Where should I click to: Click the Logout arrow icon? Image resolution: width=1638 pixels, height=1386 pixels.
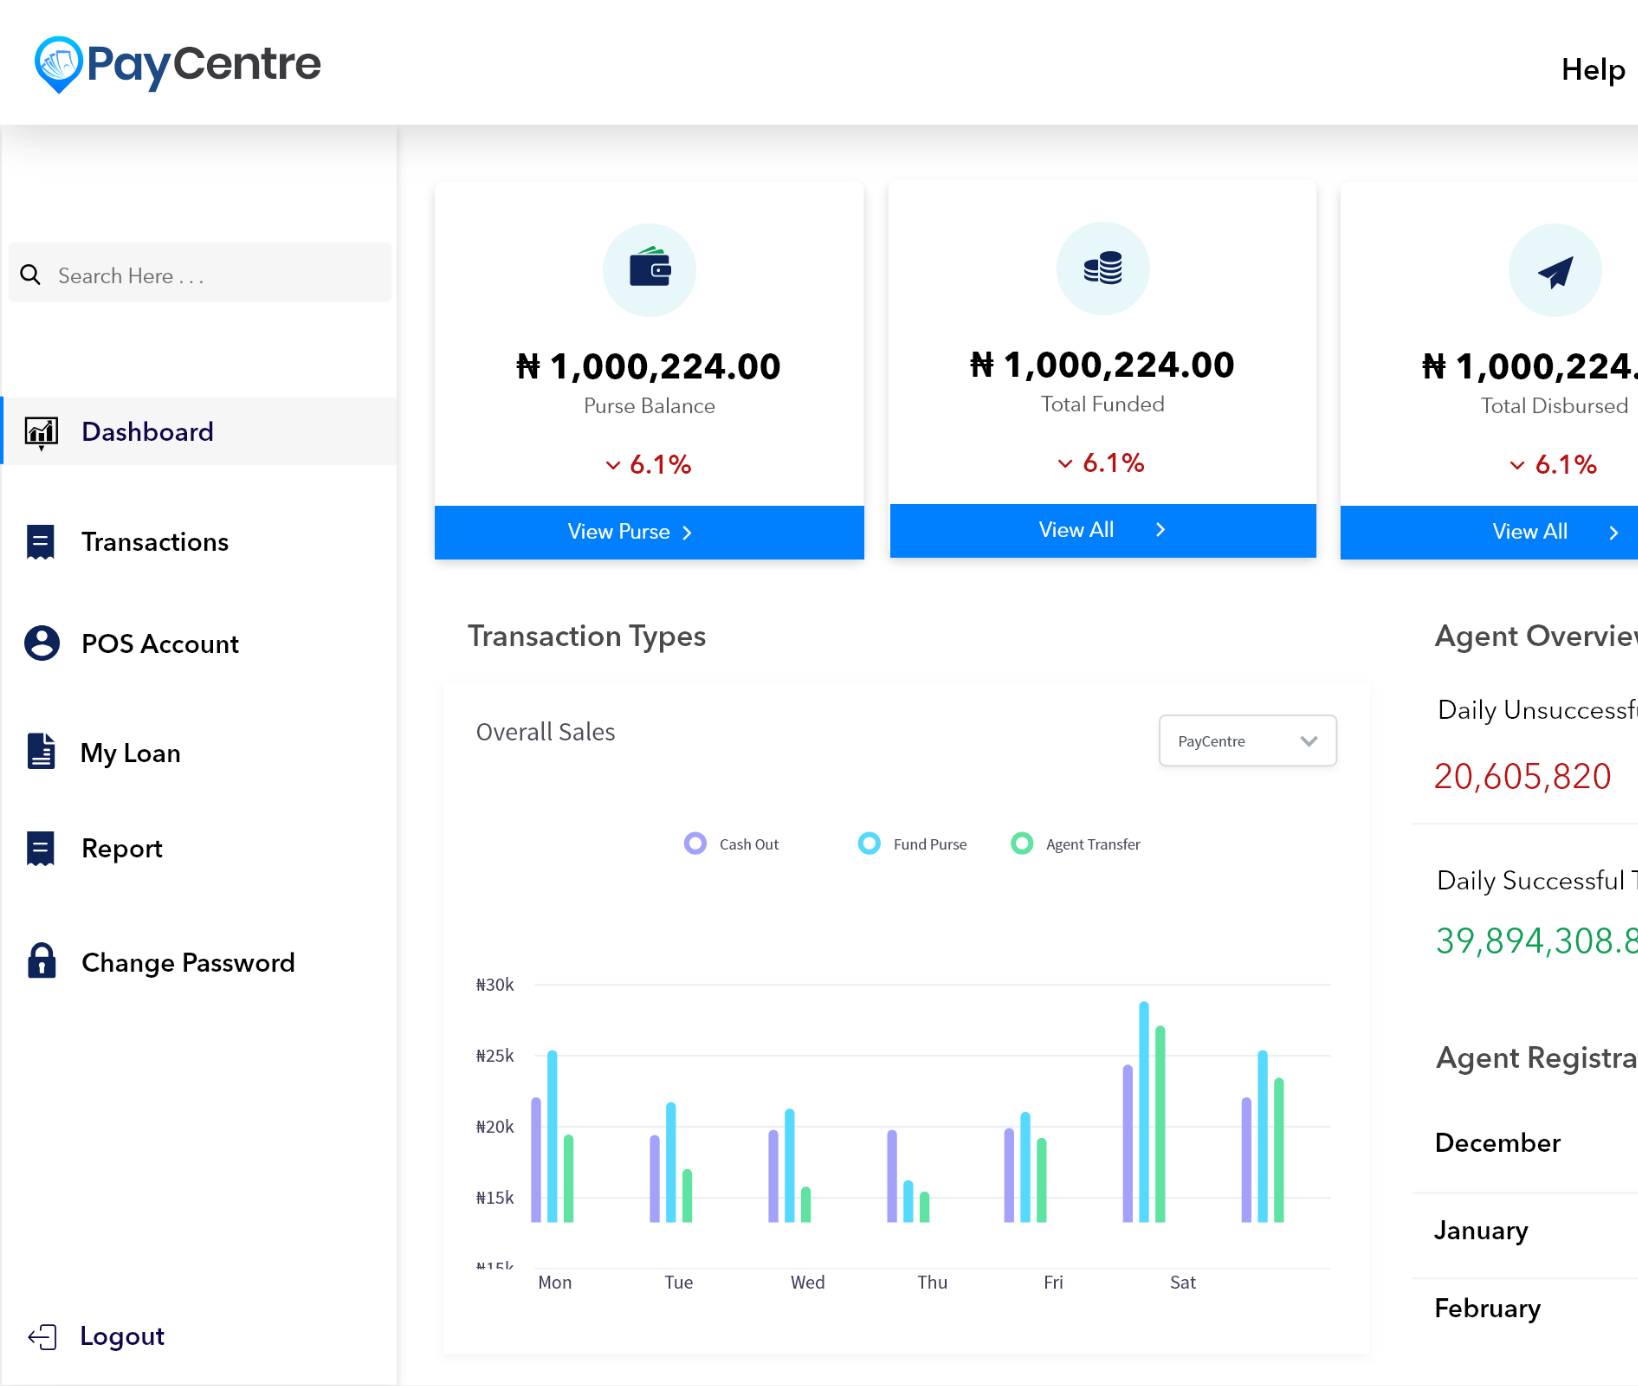(42, 1337)
